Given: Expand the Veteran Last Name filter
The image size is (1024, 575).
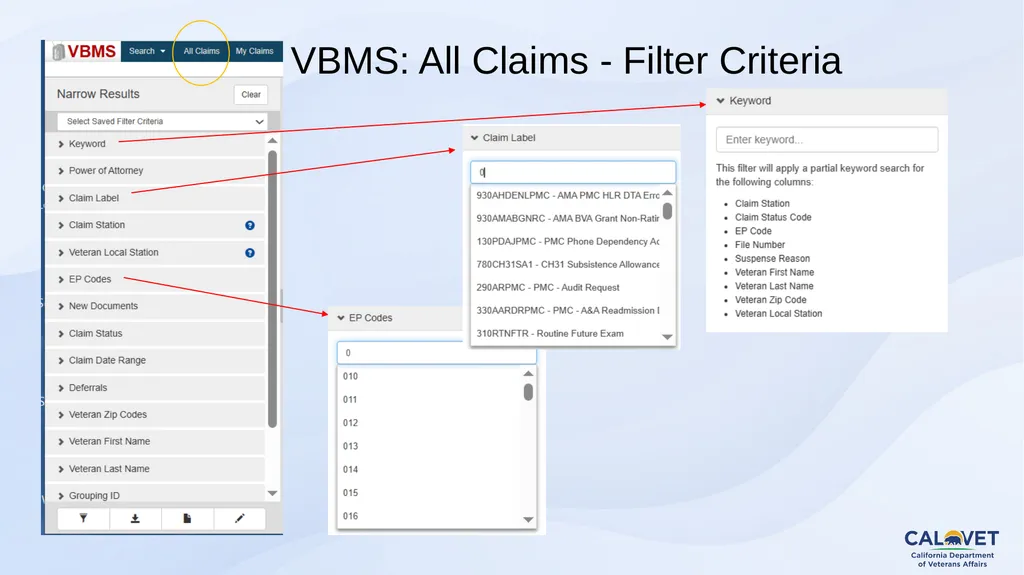Looking at the screenshot, I should click(x=155, y=468).
